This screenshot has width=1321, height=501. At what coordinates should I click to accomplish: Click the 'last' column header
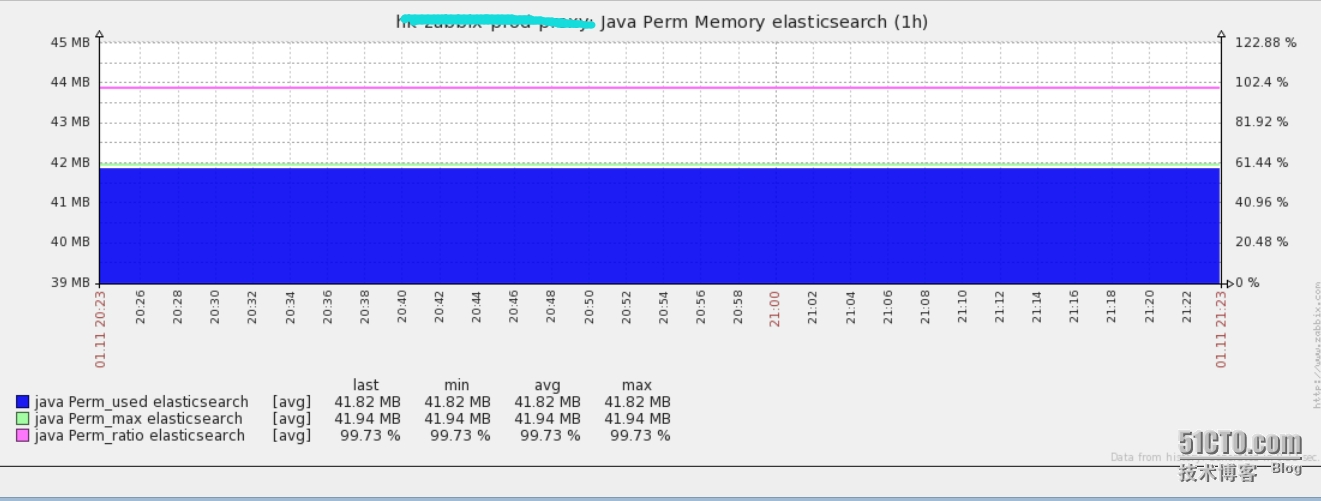(x=366, y=385)
